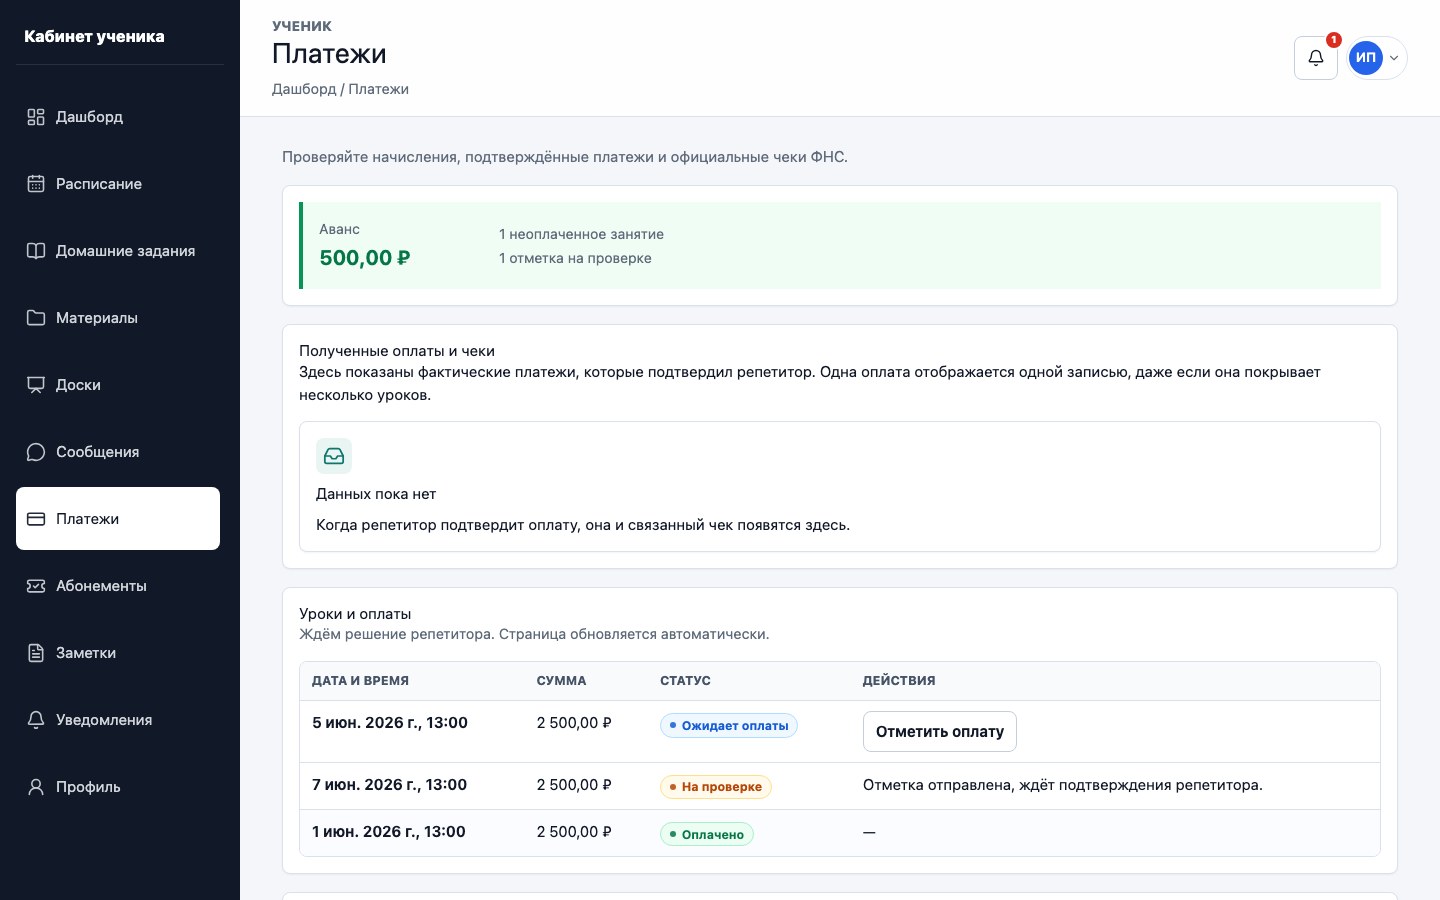Navigate to Сообщения in sidebar
The width and height of the screenshot is (1440, 900).
(118, 452)
